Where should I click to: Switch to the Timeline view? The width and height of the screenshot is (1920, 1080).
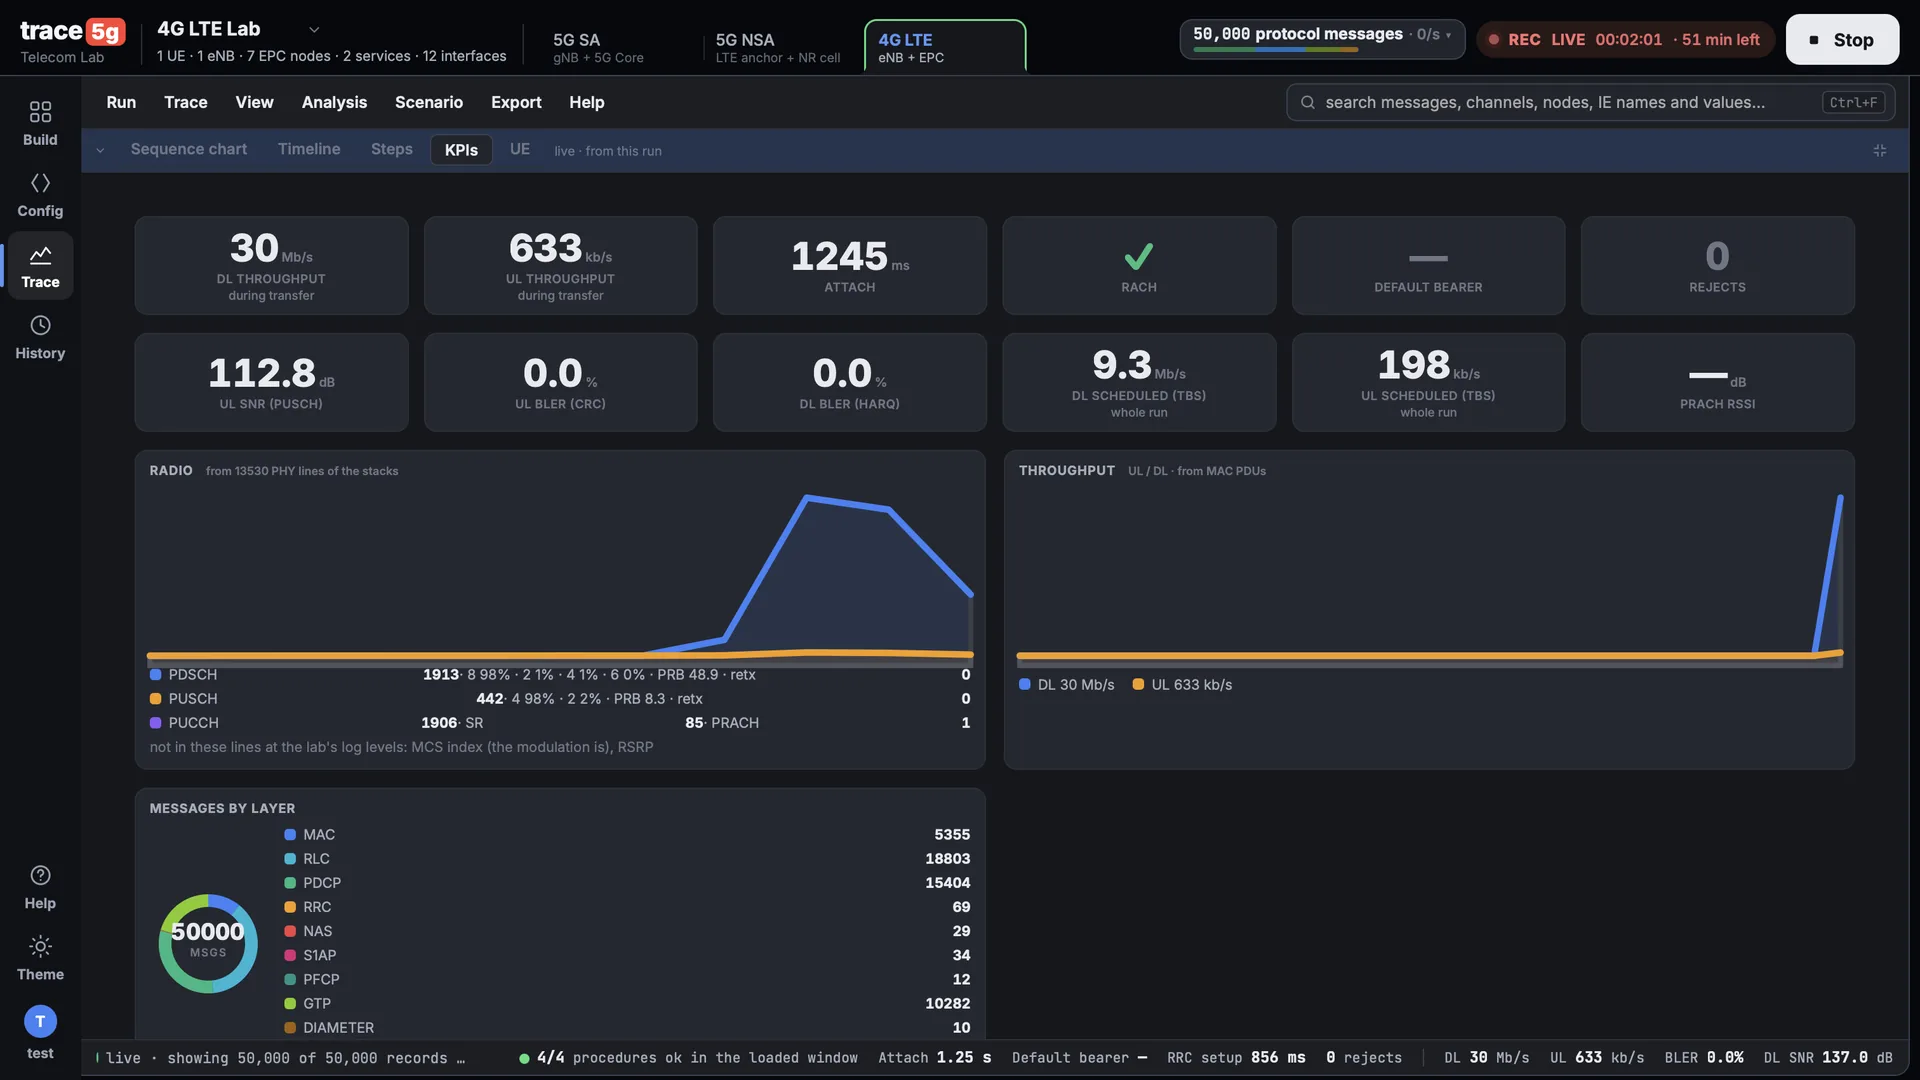[309, 149]
